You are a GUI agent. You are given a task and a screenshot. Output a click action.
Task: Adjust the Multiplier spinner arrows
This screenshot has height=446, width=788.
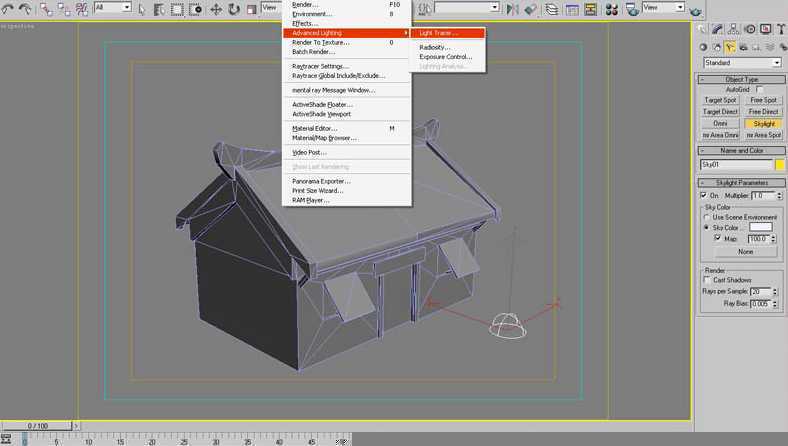tap(779, 195)
